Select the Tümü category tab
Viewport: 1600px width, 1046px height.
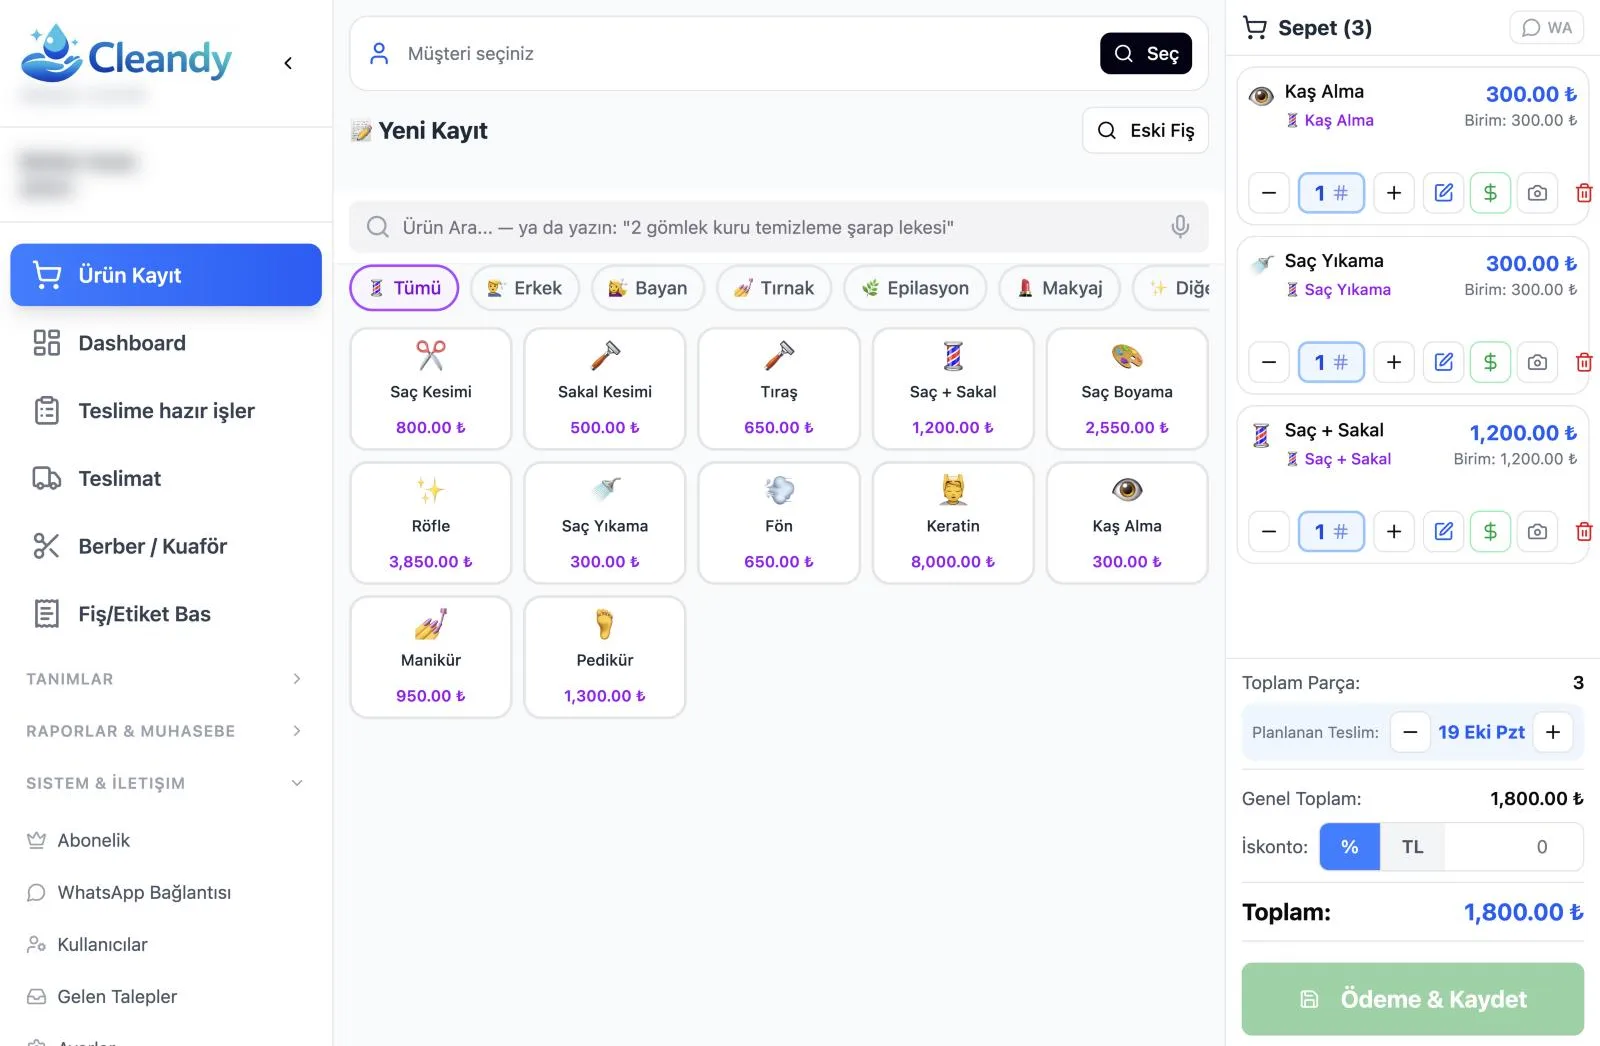click(x=404, y=288)
